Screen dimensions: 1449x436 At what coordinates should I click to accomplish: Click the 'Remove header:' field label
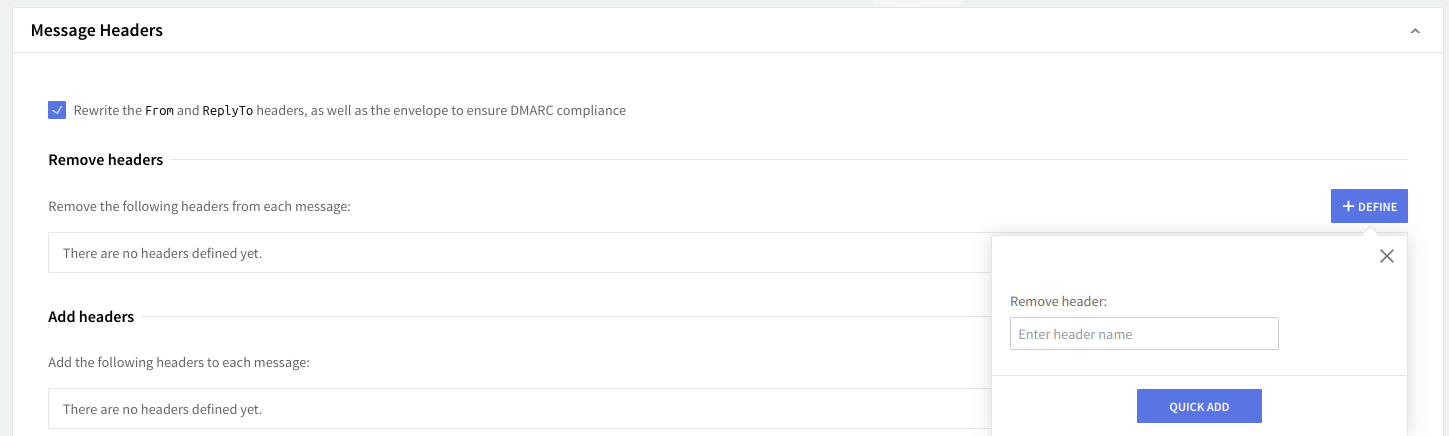[x=1058, y=301]
